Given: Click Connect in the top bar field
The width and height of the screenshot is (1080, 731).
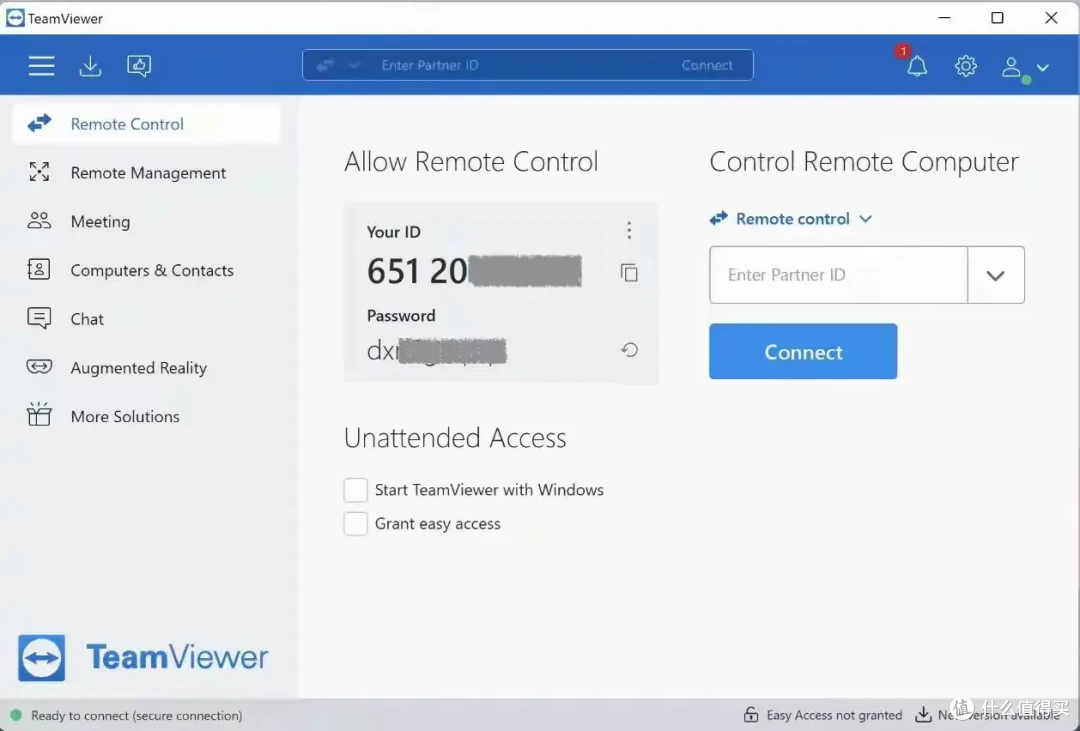Looking at the screenshot, I should [707, 65].
